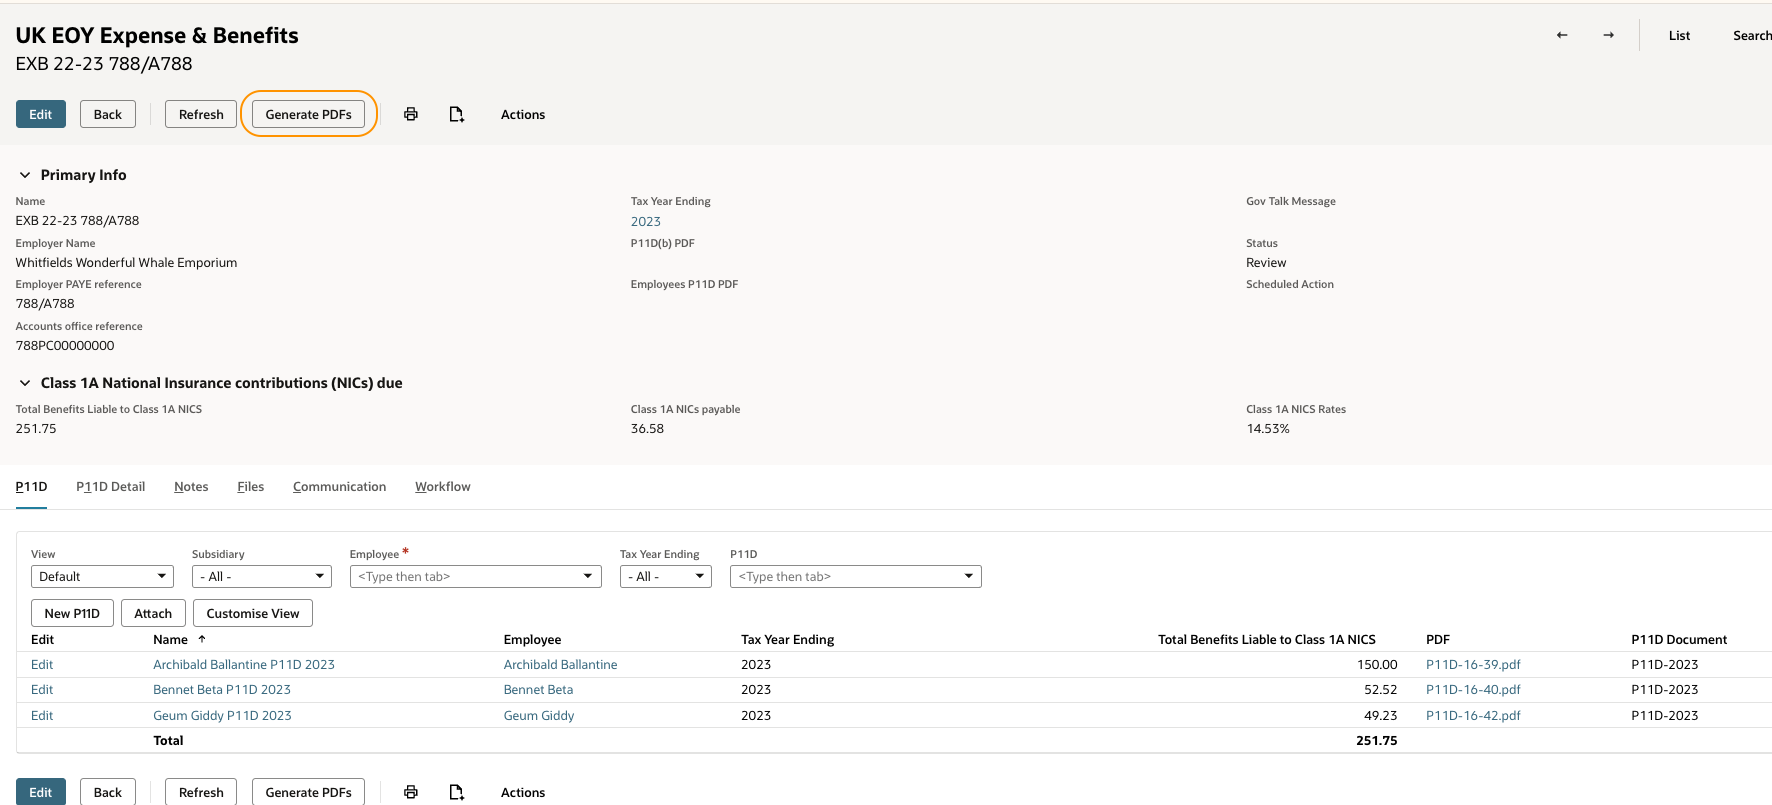Click the top Refresh button
Image resolution: width=1772 pixels, height=805 pixels.
click(x=201, y=114)
